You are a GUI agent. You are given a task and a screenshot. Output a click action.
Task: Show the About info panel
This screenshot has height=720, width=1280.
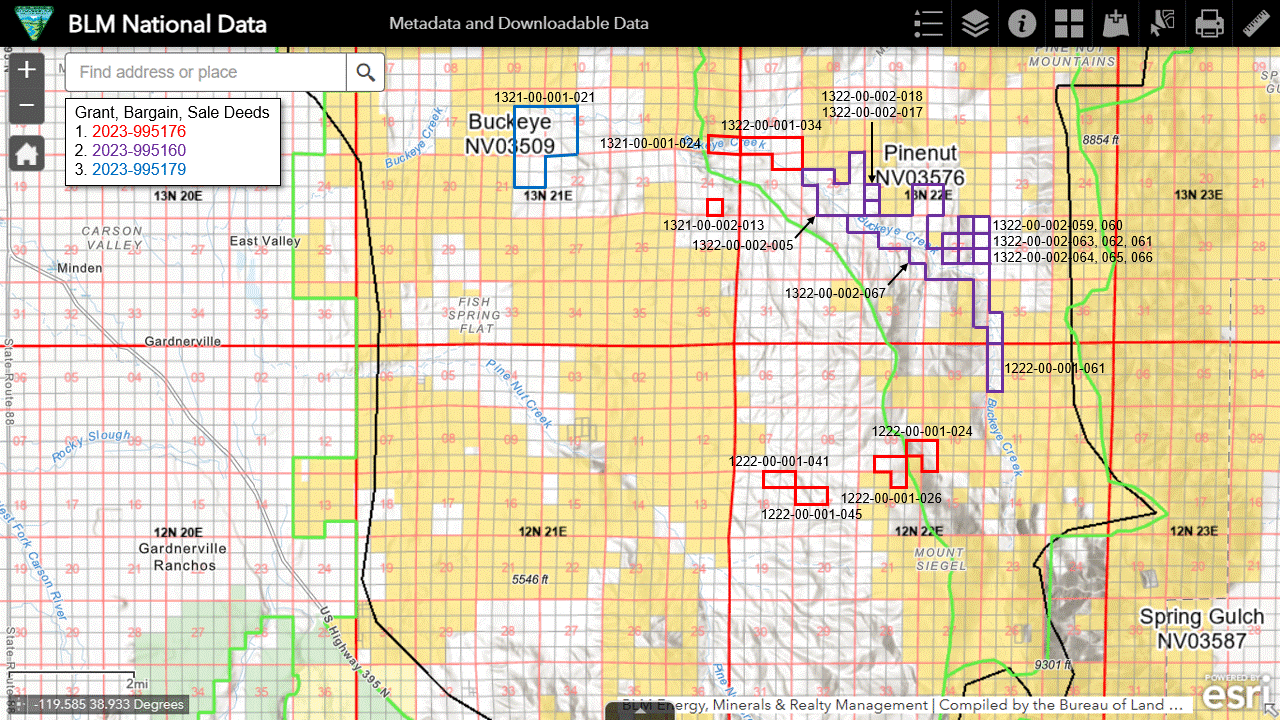(x=1021, y=23)
